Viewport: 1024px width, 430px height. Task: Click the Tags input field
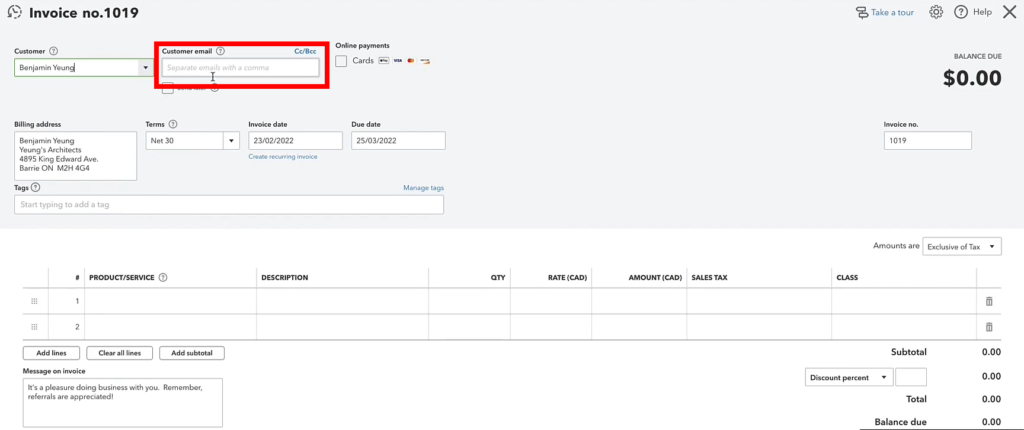[x=229, y=205]
